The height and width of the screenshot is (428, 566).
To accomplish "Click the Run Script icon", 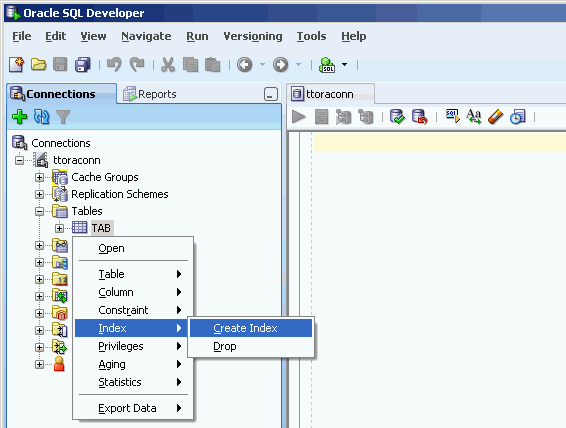I will (321, 117).
